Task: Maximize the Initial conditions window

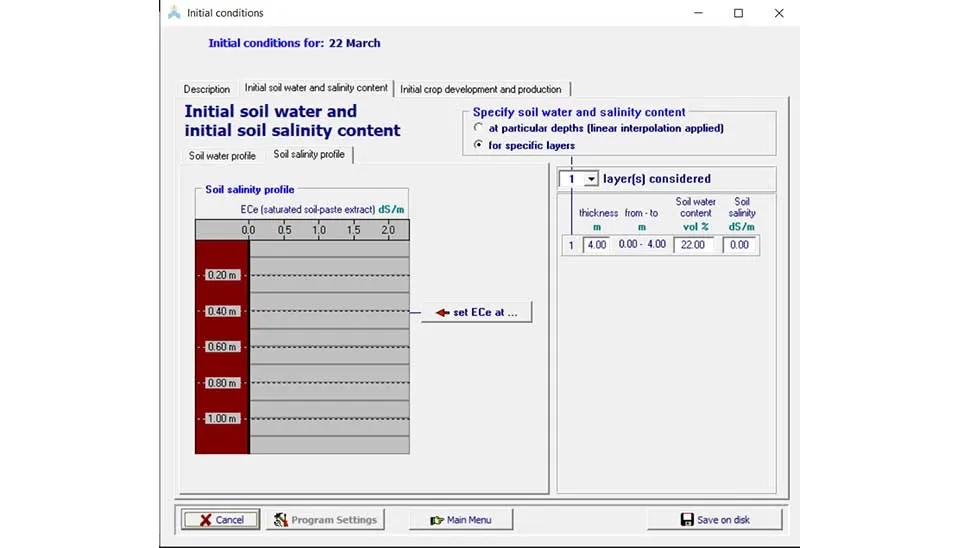Action: pyautogui.click(x=738, y=13)
